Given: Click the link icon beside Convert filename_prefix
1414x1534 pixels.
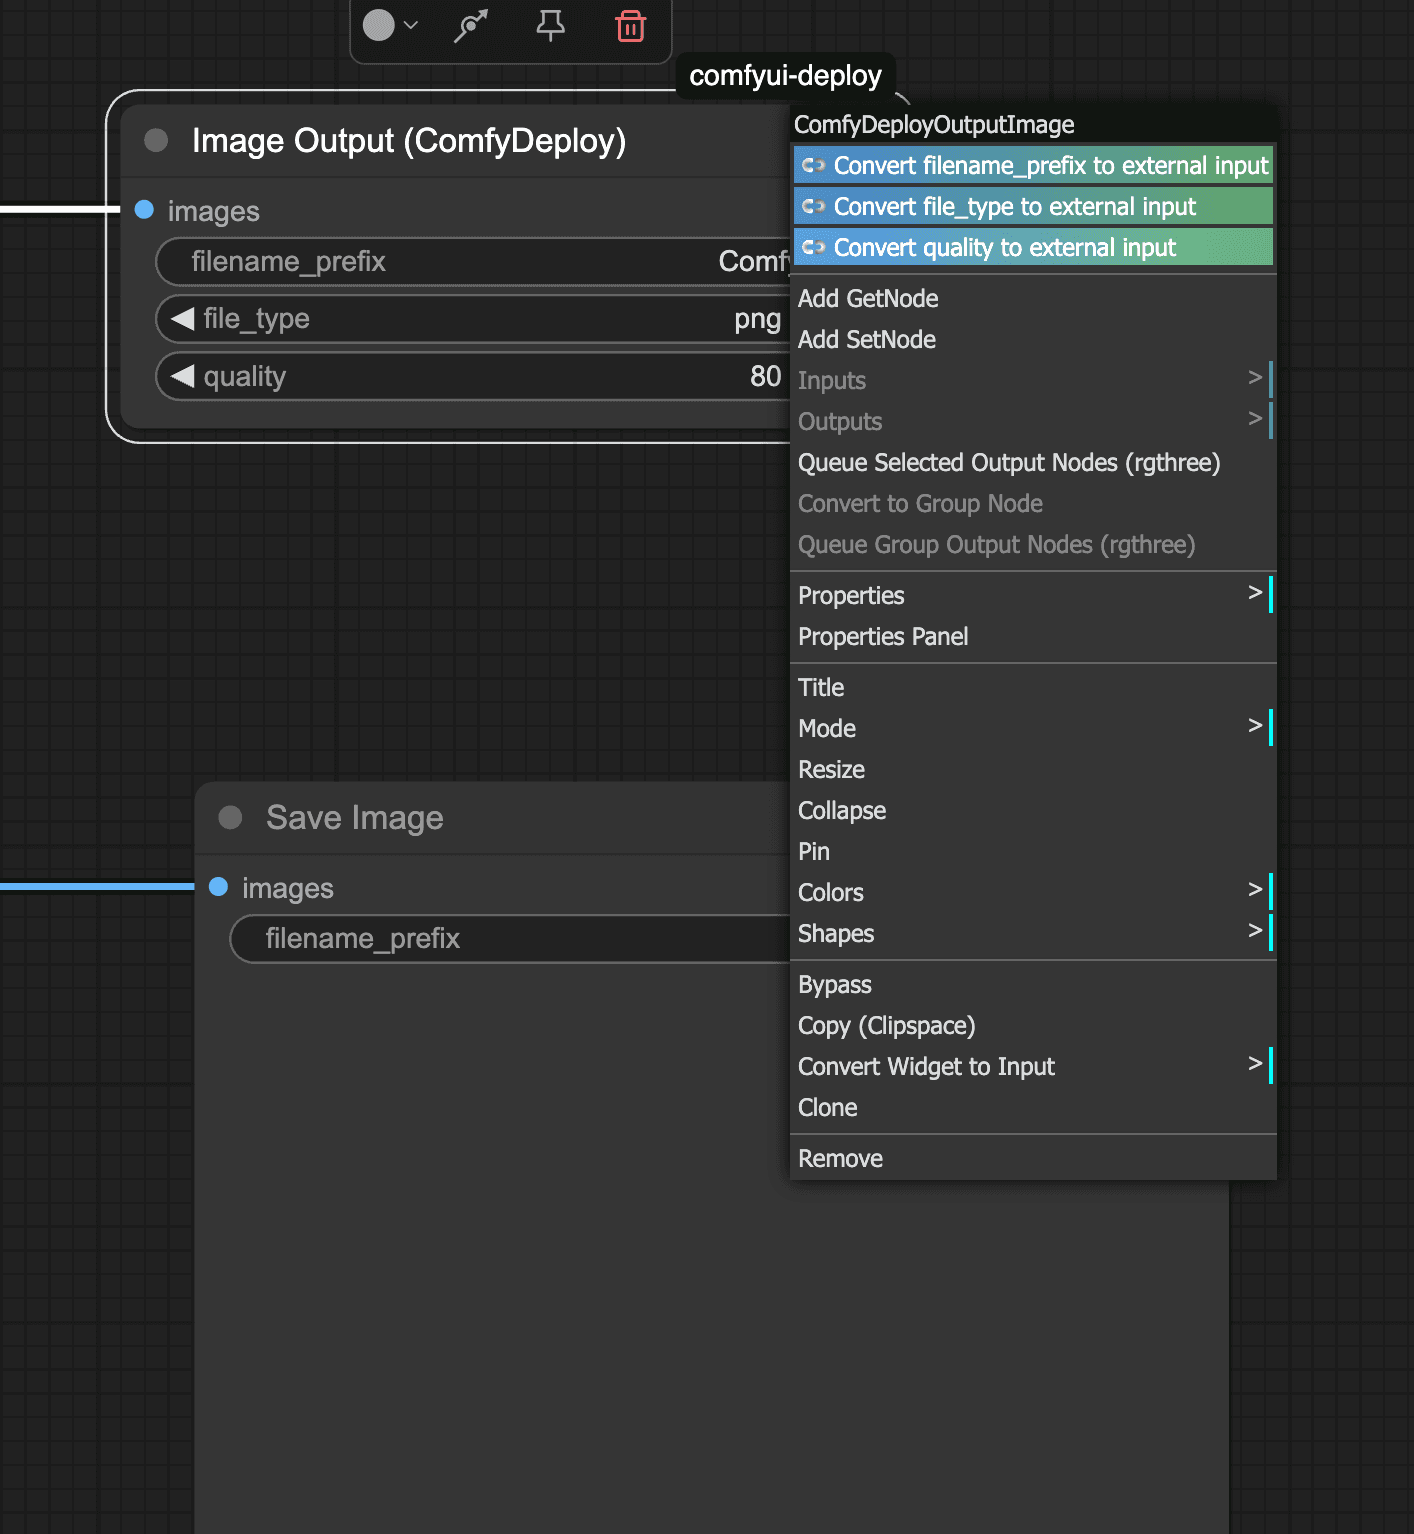Looking at the screenshot, I should click(x=813, y=166).
